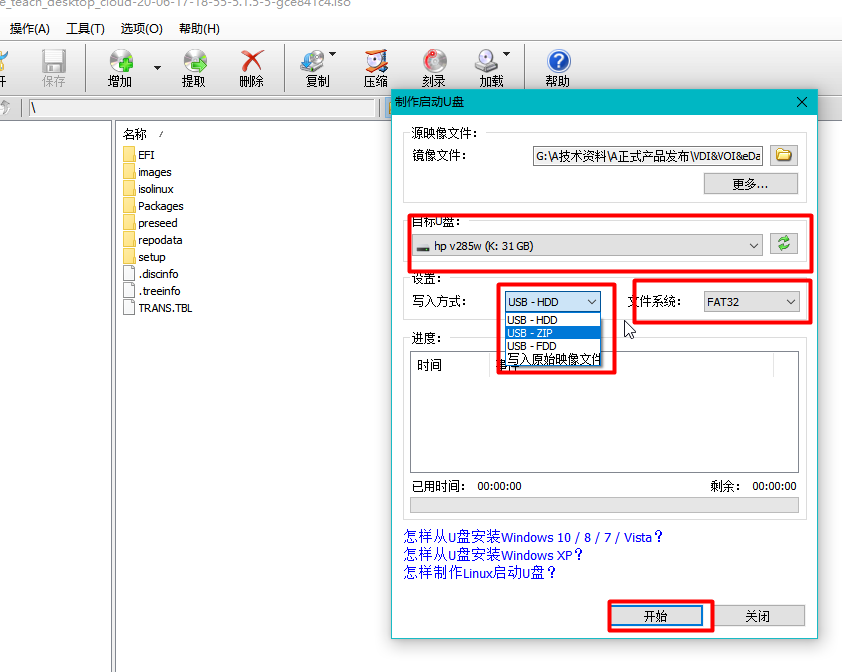Viewport: 842px width, 672px height.
Task: Open Help (帮助) question mark icon
Action: click(558, 62)
